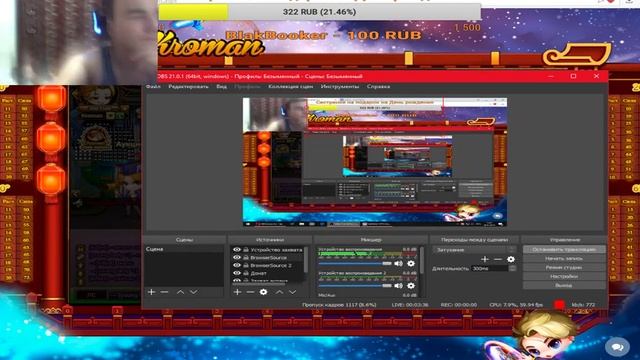Click Начать запись to start recording

point(564,258)
